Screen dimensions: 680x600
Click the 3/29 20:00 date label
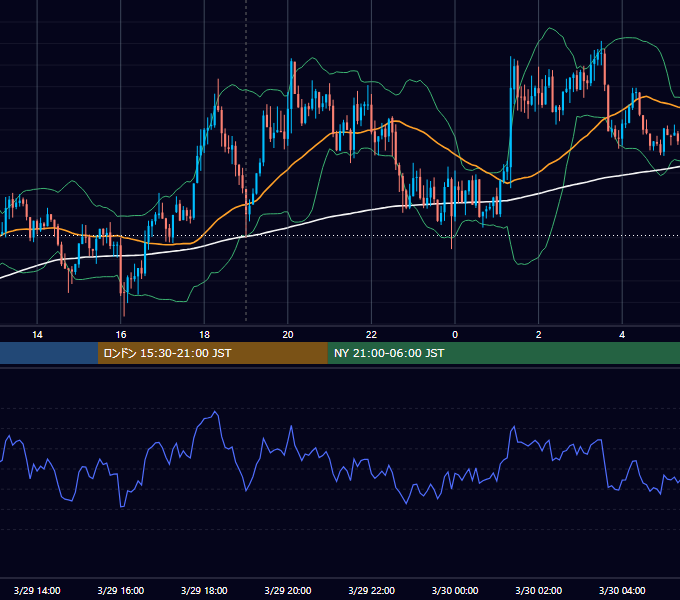(x=288, y=590)
